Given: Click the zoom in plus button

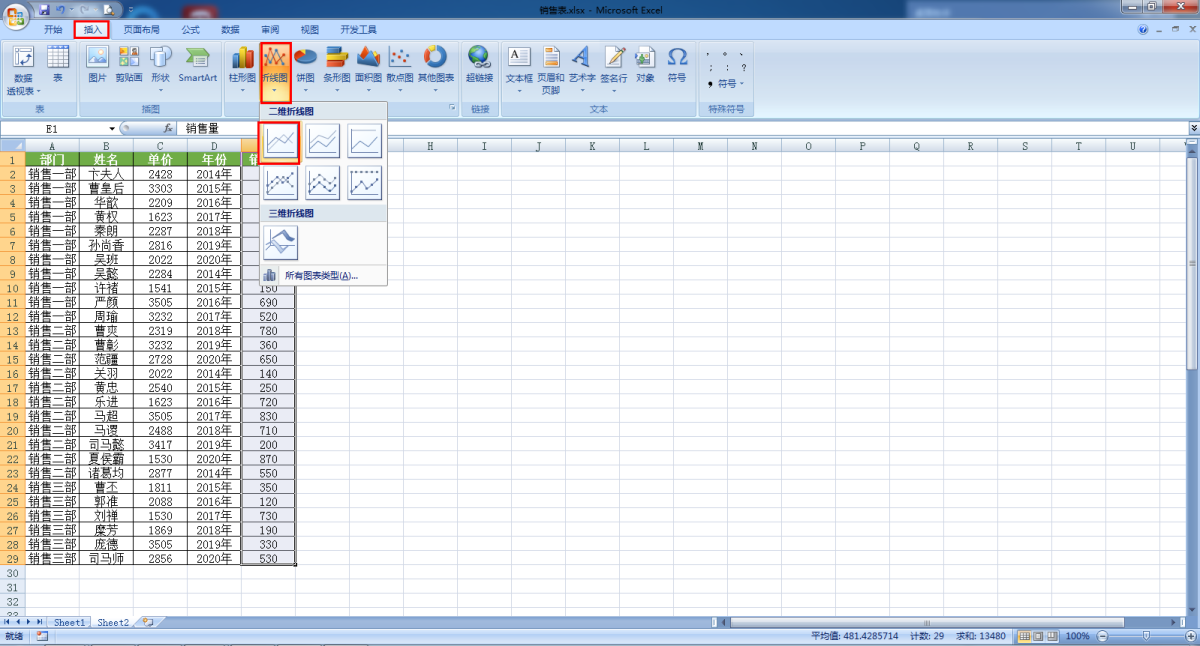Looking at the screenshot, I should click(1189, 636).
